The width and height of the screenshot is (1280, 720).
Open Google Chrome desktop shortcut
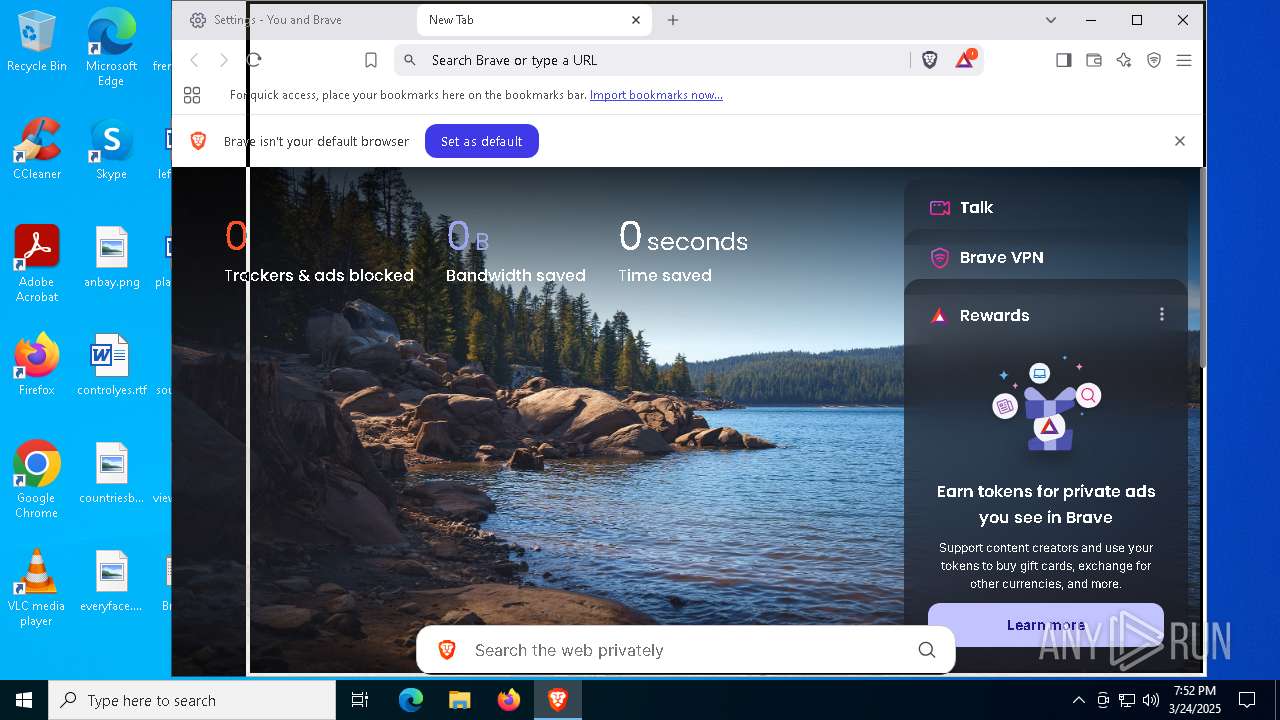(x=37, y=480)
